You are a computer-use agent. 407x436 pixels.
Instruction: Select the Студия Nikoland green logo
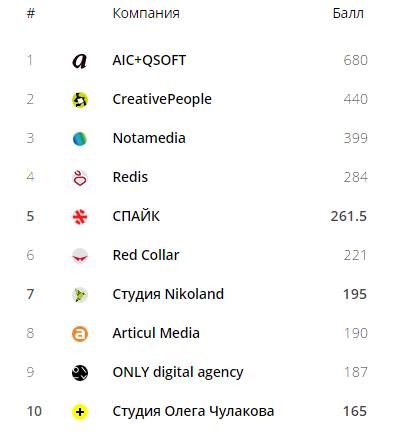pos(80,295)
